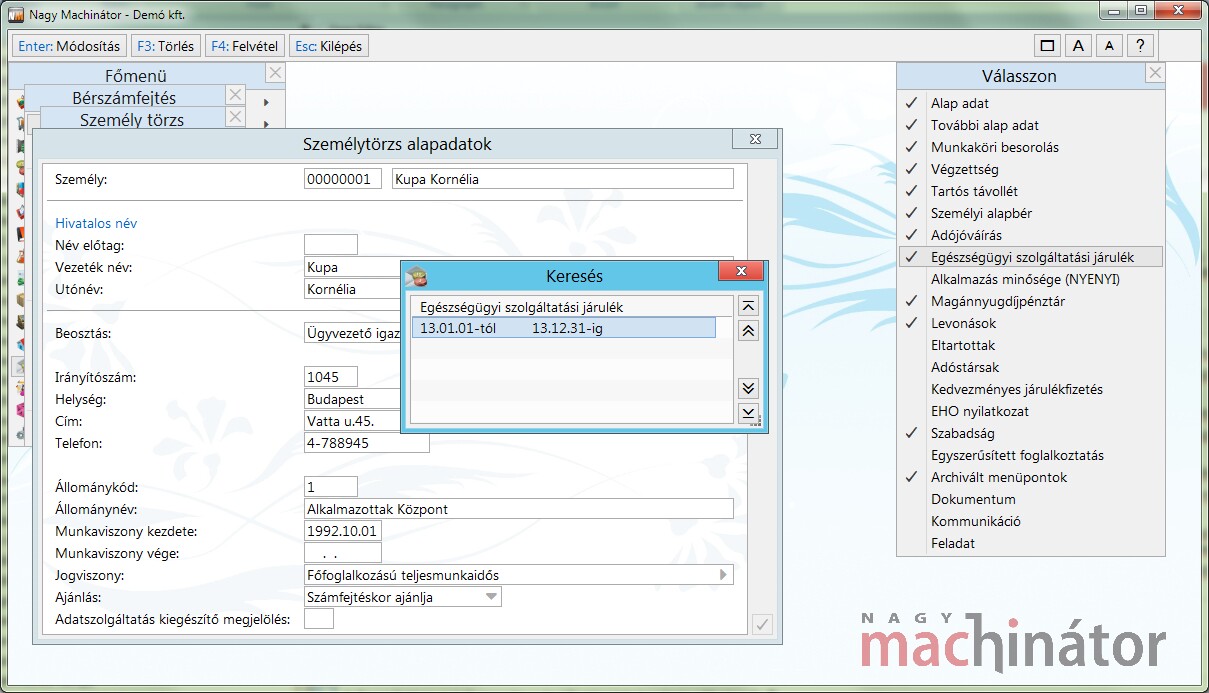
Task: Click the smaller A font size icon
Action: (x=1109, y=46)
